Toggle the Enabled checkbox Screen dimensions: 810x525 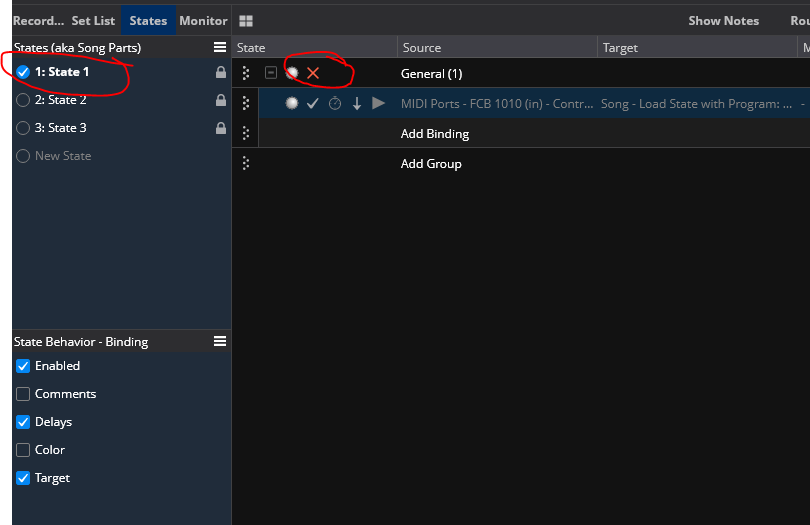[23, 366]
